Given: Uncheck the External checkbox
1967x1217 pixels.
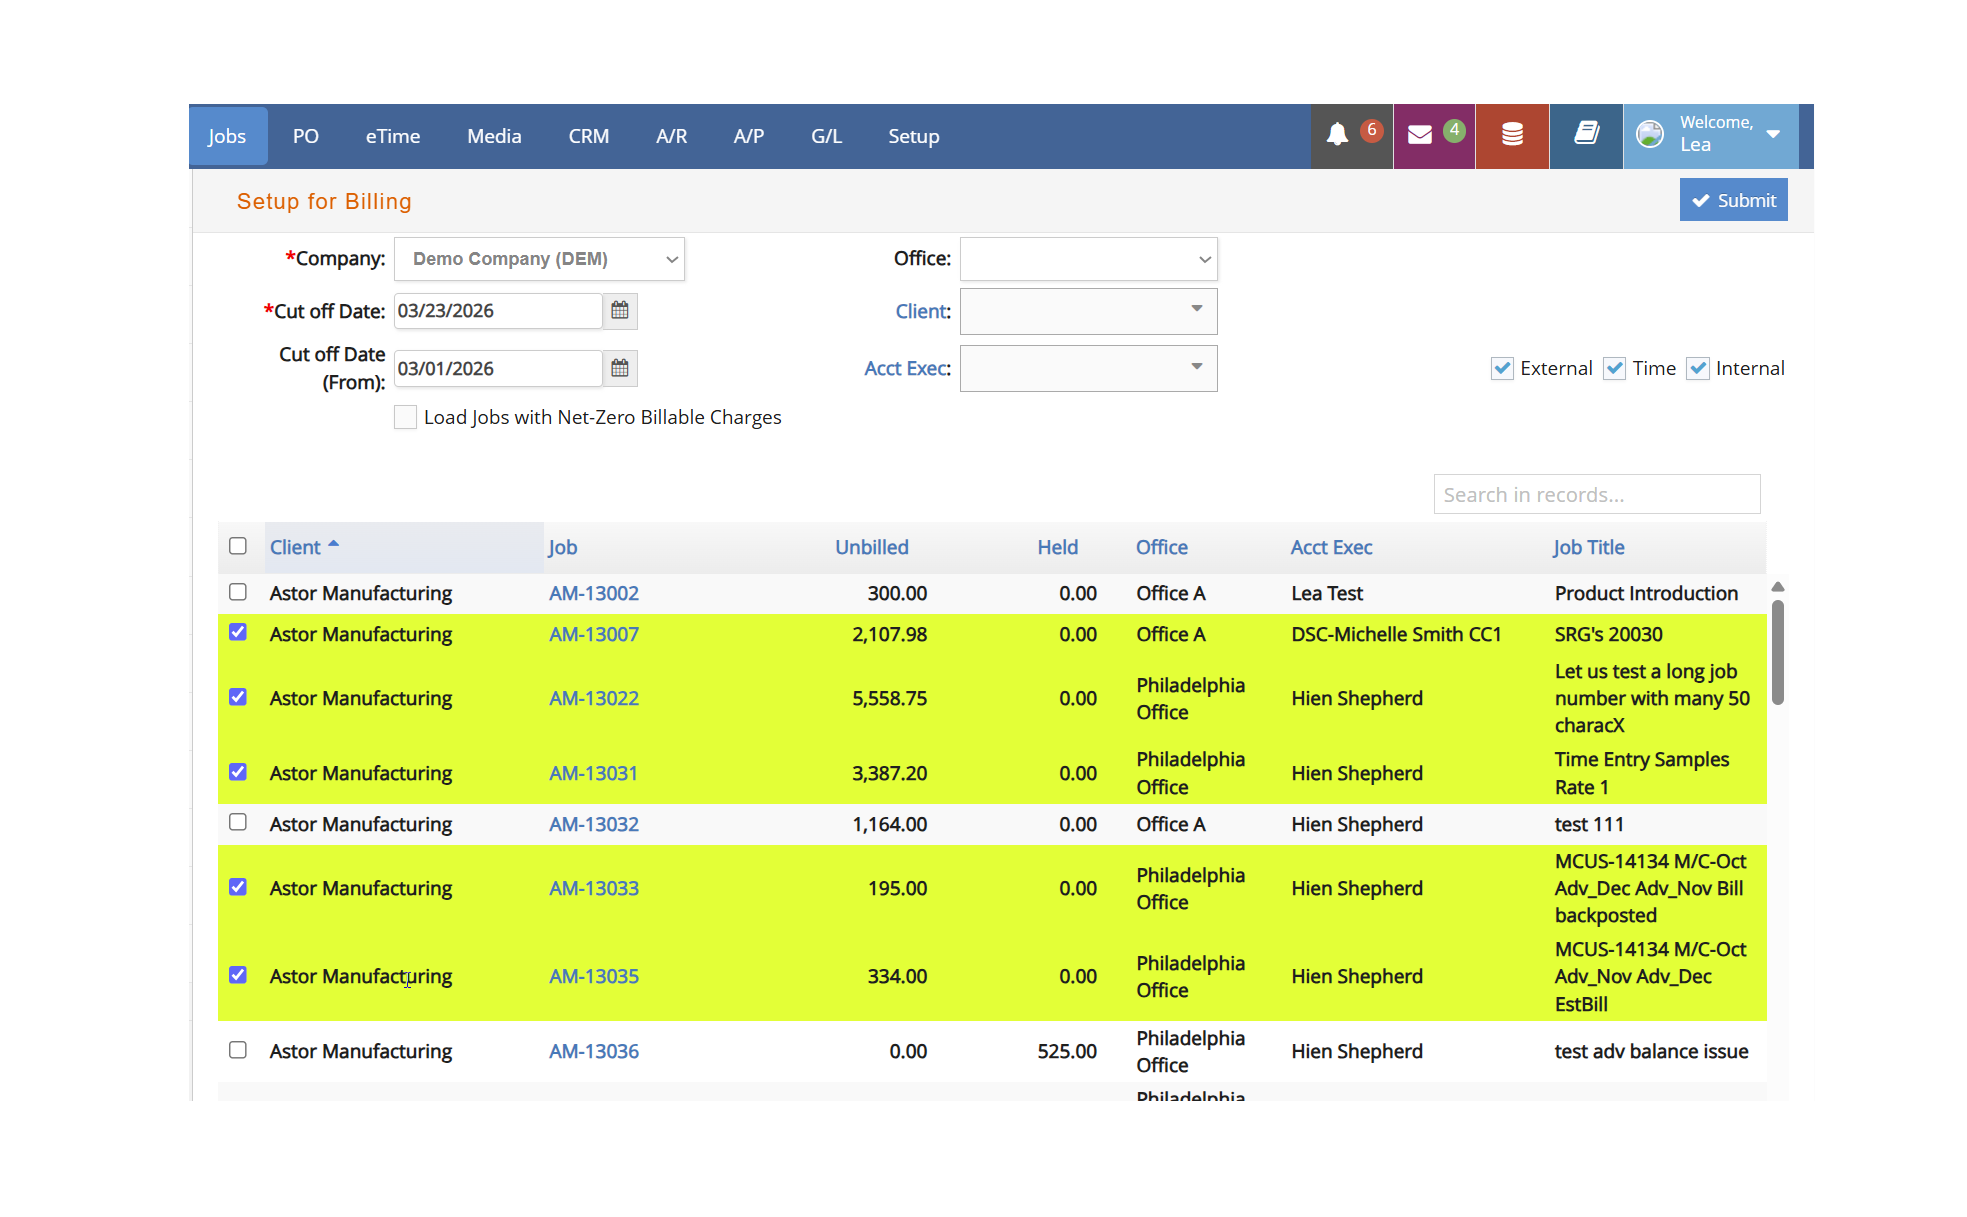Looking at the screenshot, I should click(x=1502, y=368).
